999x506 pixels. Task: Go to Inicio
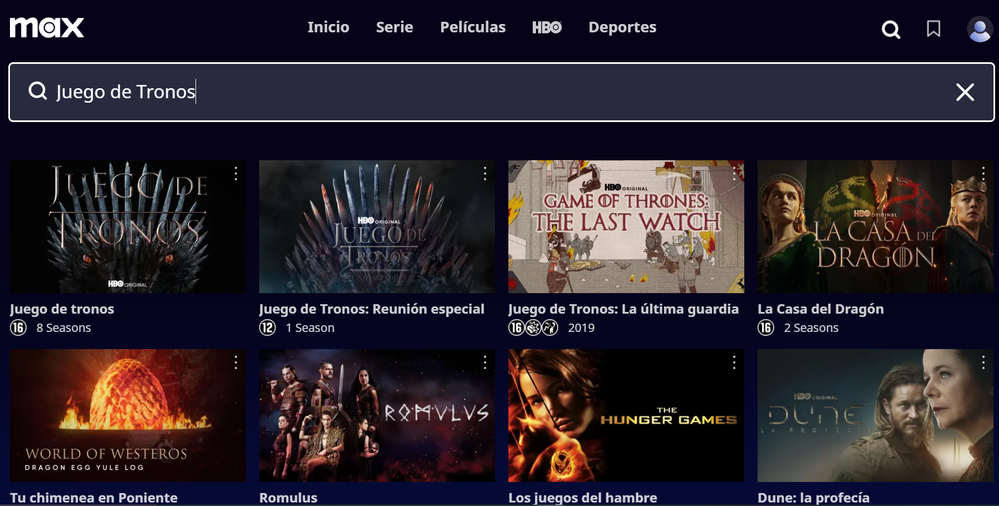click(x=328, y=27)
